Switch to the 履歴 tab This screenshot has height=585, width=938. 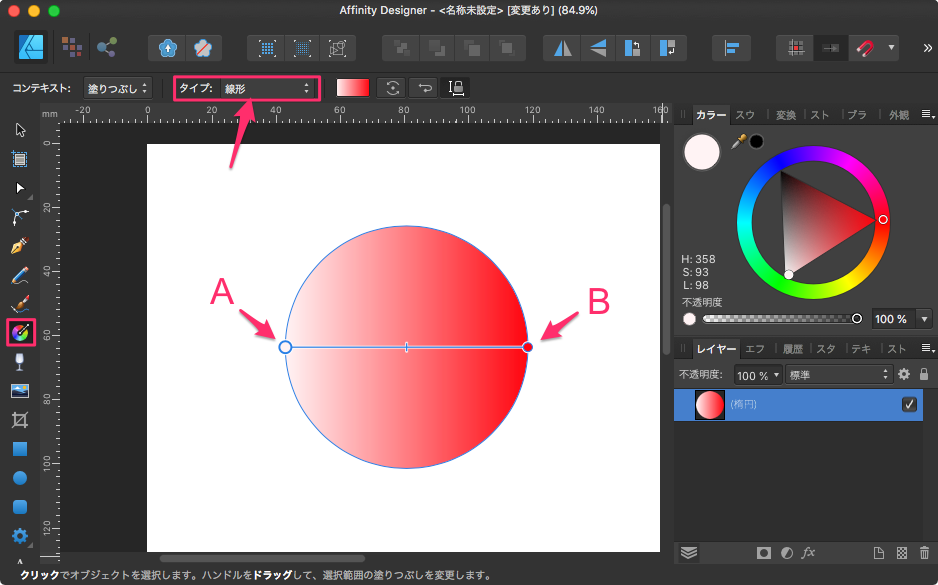point(792,349)
